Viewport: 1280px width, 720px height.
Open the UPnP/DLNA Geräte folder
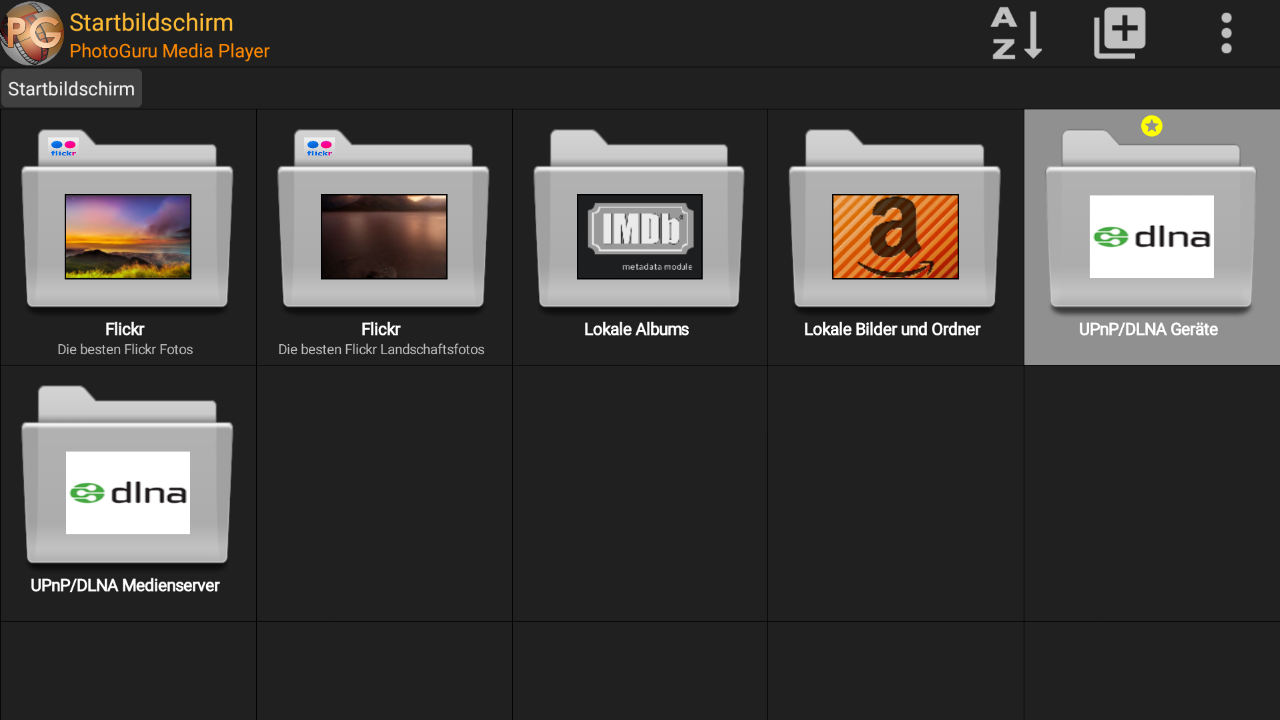click(1152, 238)
